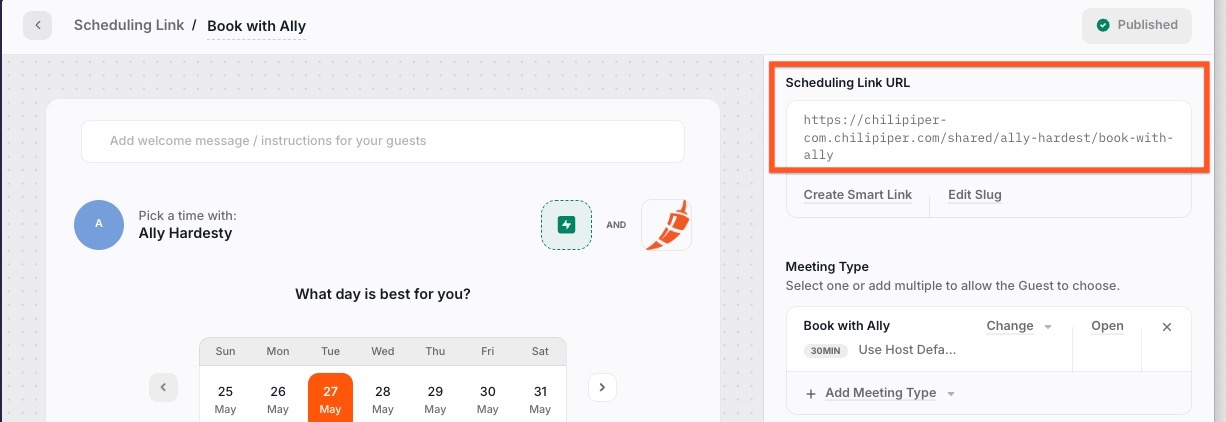Click the back arrow button

coord(38,25)
